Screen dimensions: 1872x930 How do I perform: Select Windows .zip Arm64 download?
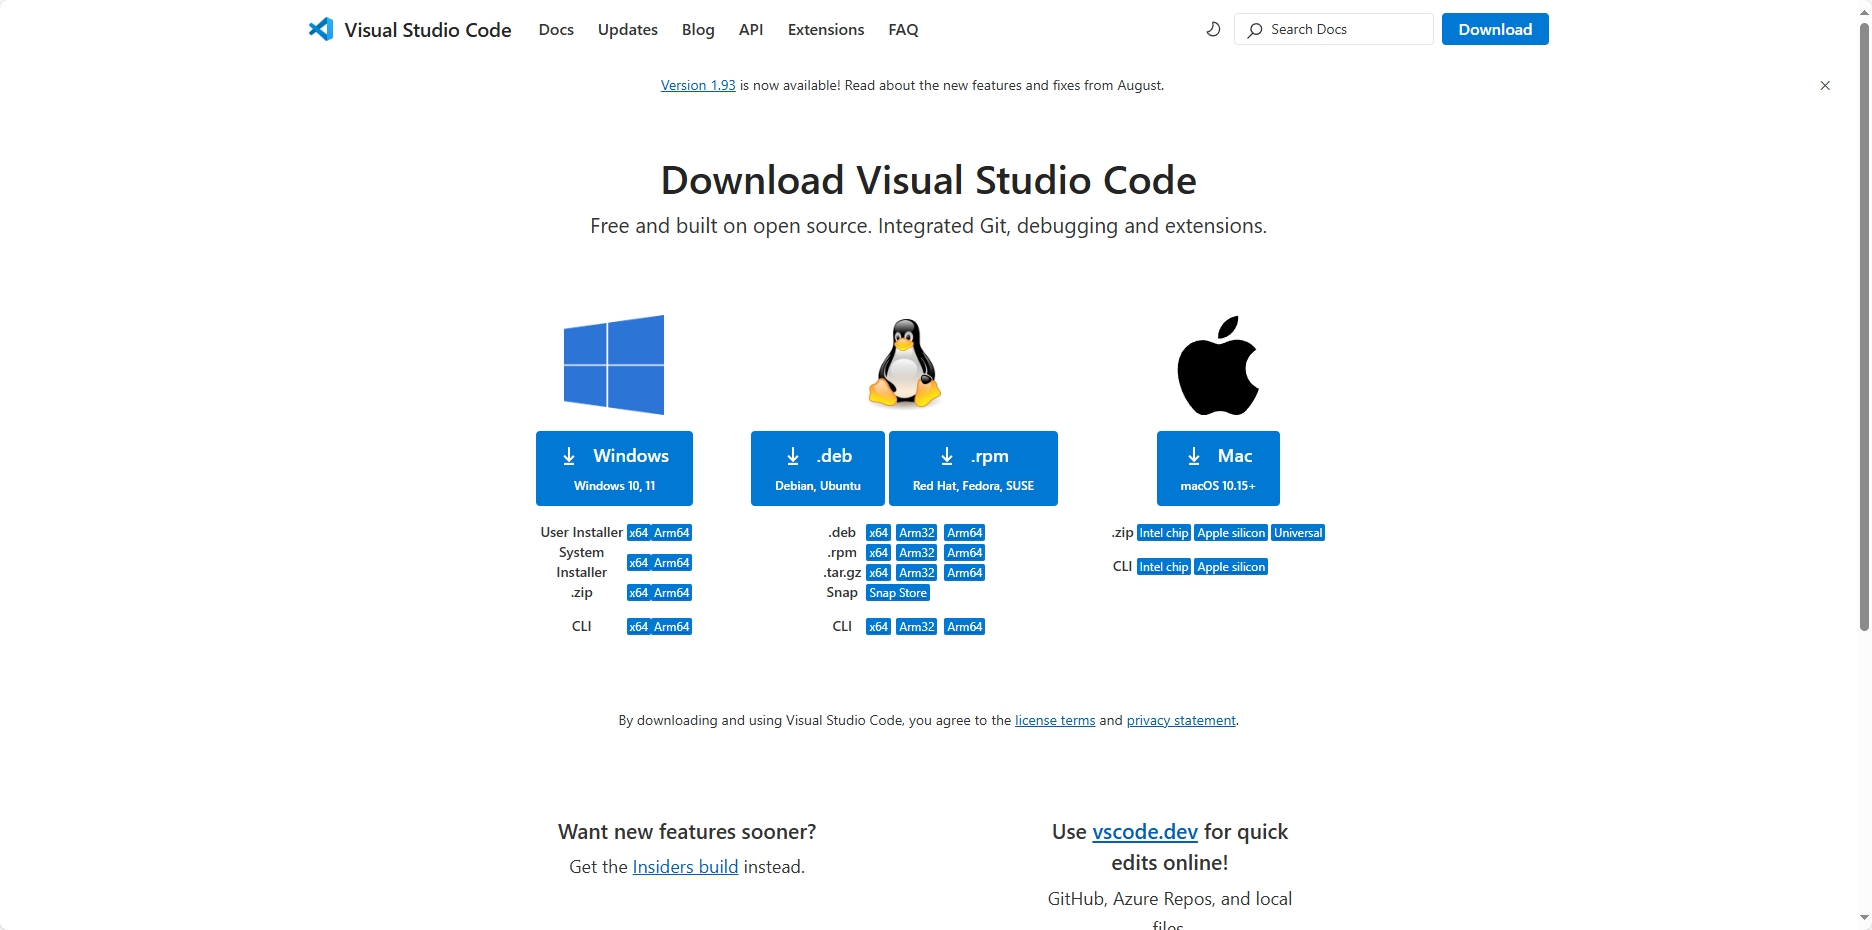(672, 593)
